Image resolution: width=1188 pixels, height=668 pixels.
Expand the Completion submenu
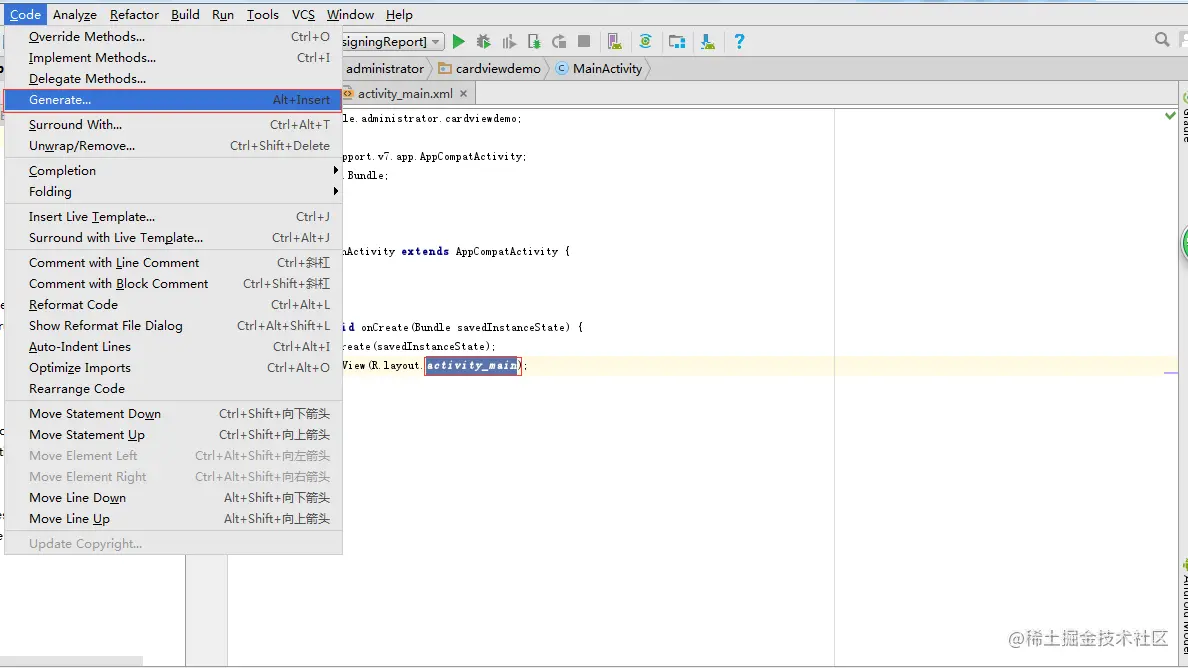pyautogui.click(x=173, y=170)
